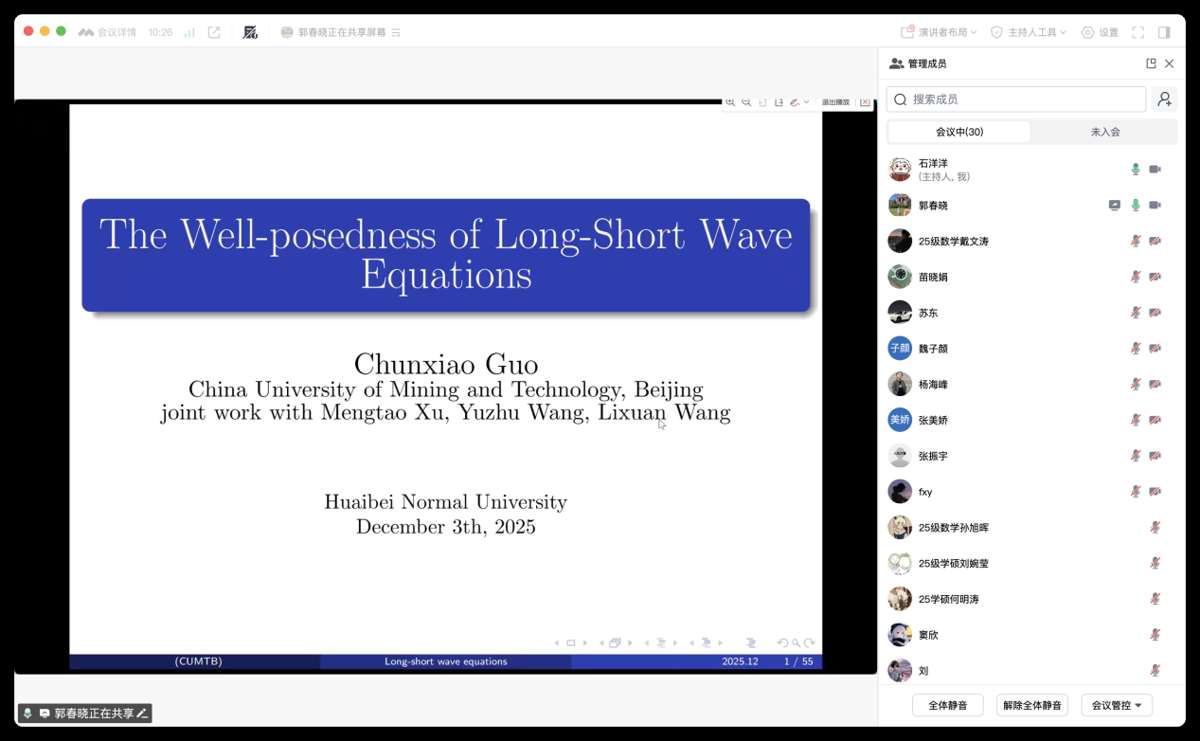Enter fullscreen mode icon
The image size is (1200, 741).
(x=1138, y=32)
